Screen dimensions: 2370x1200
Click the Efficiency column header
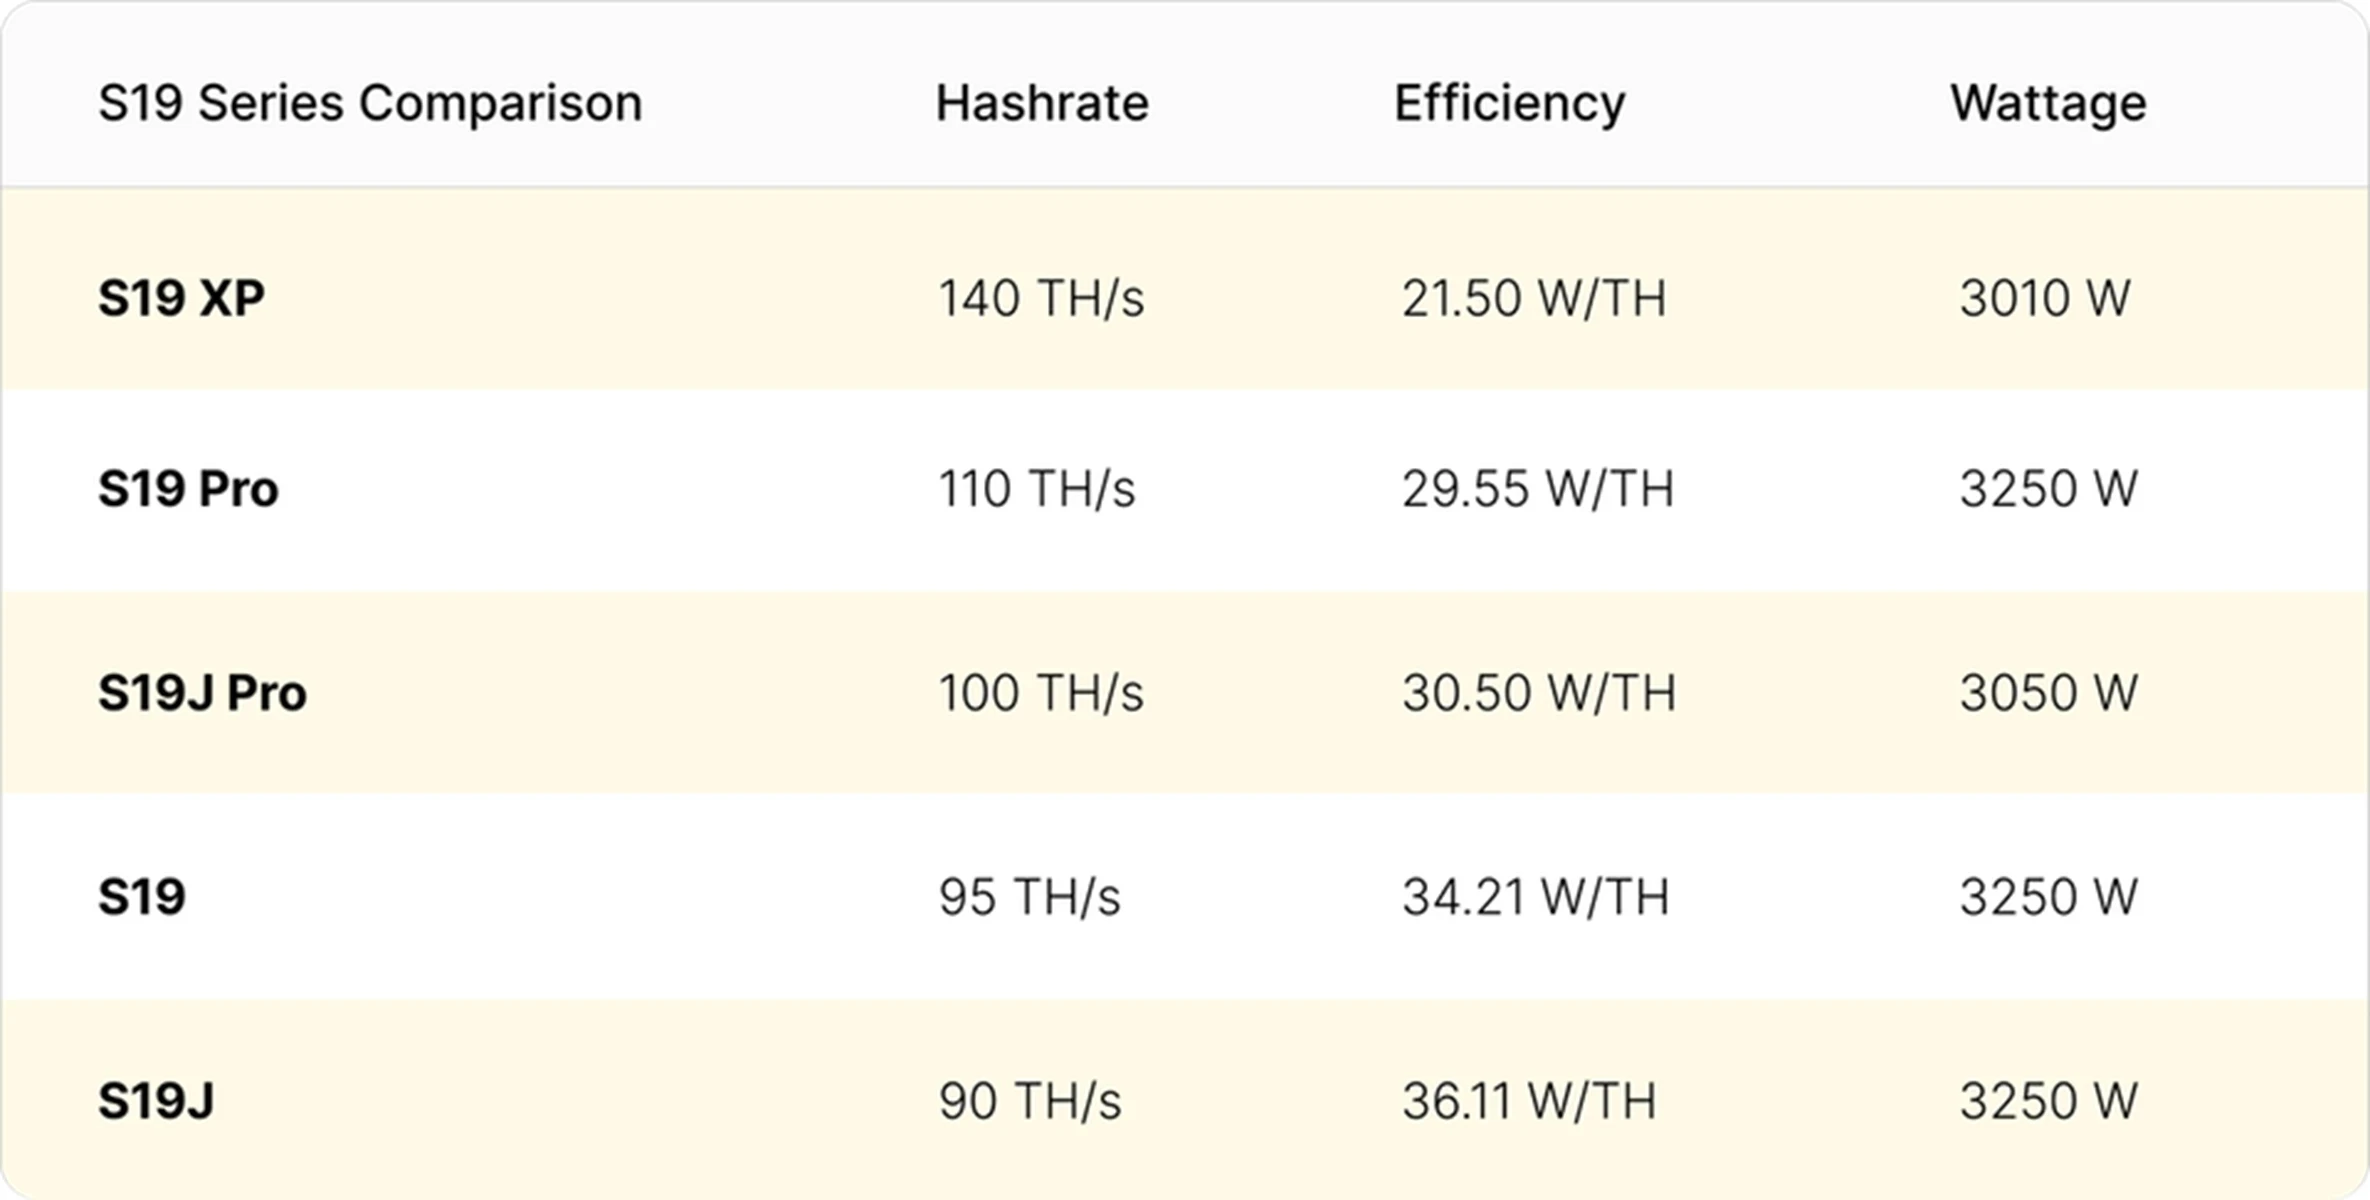[1509, 103]
